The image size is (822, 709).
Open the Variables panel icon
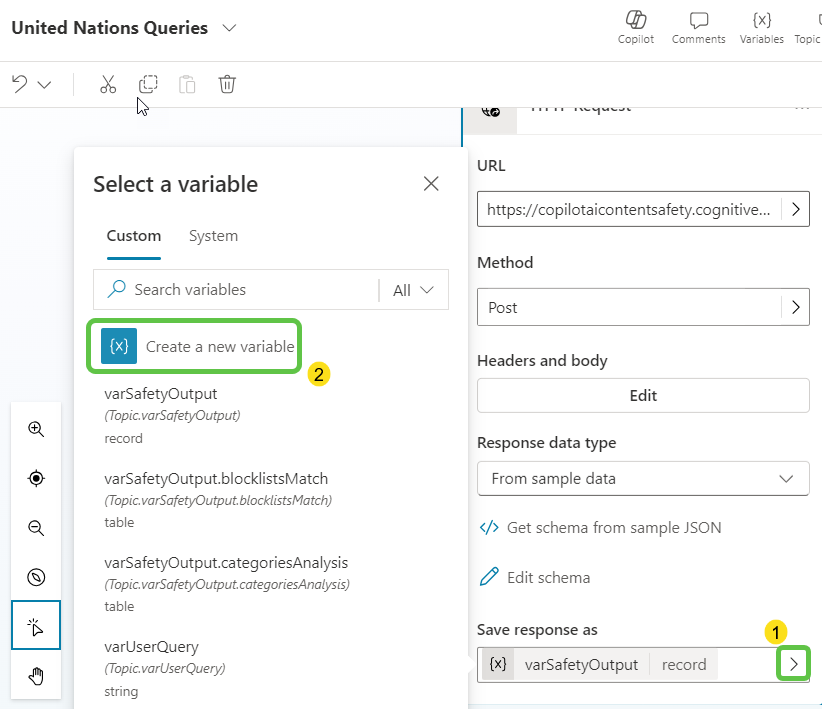[761, 27]
